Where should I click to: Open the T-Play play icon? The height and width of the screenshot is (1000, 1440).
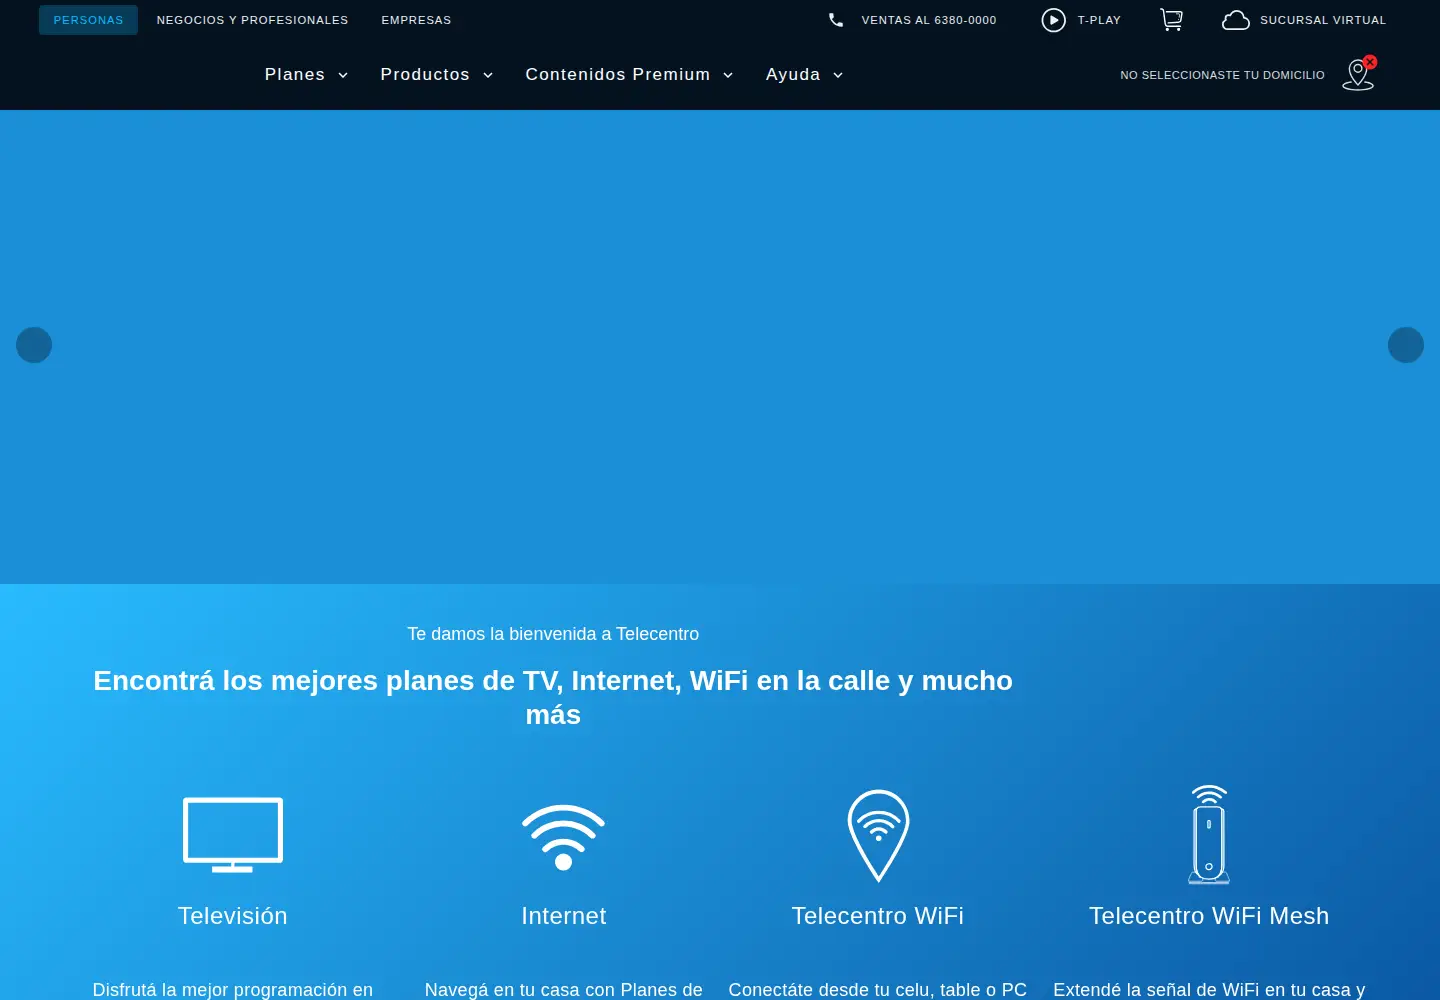point(1053,20)
